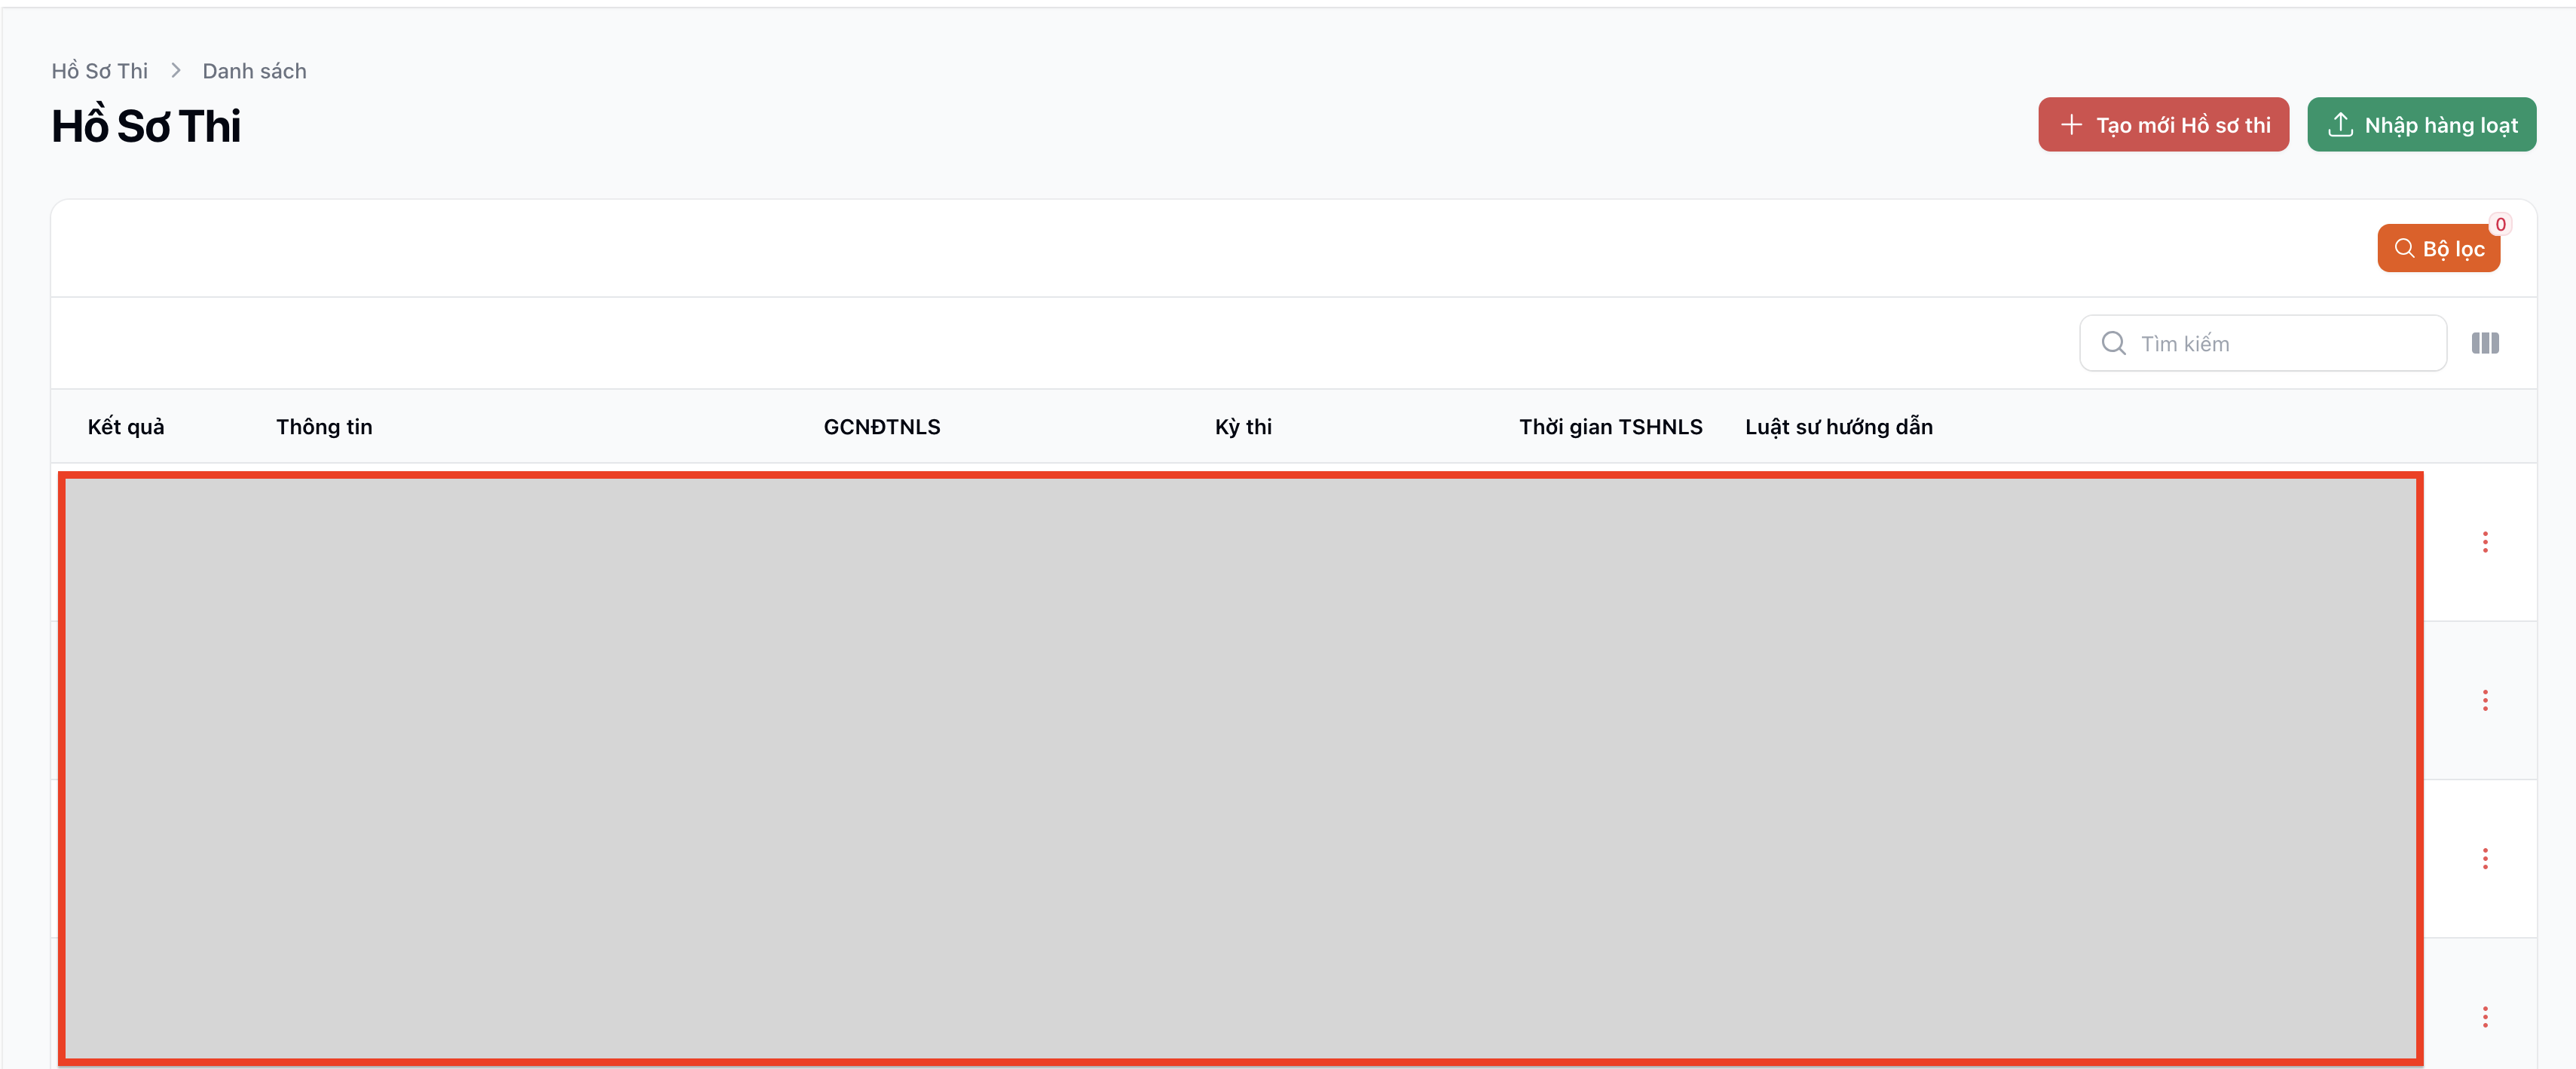The height and width of the screenshot is (1069, 2576).
Task: Click the Kết quả column header
Action: pyautogui.click(x=126, y=427)
